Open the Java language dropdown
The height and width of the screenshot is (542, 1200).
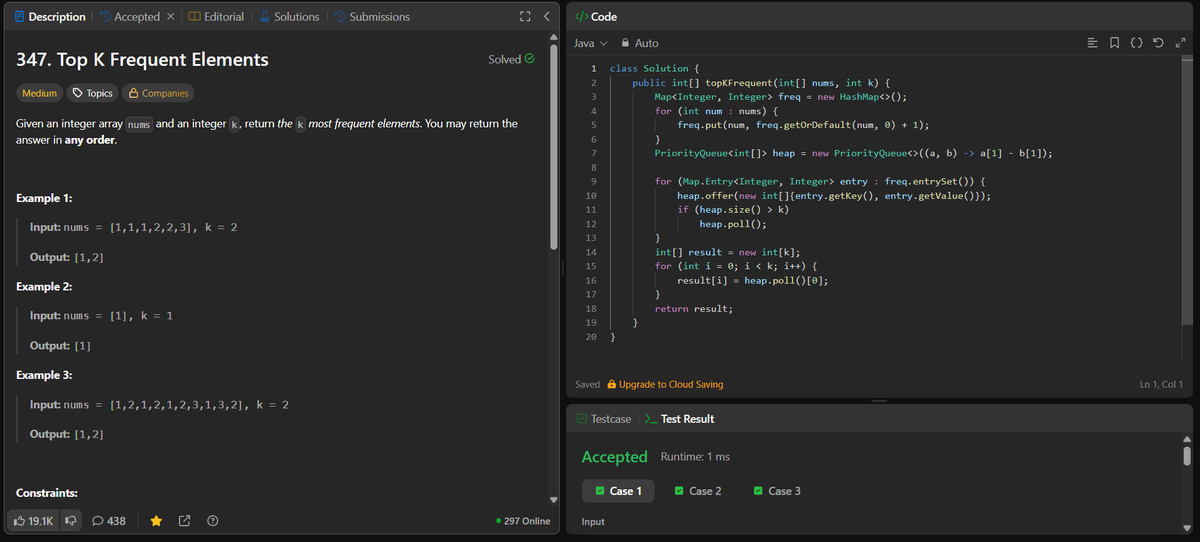(x=590, y=43)
